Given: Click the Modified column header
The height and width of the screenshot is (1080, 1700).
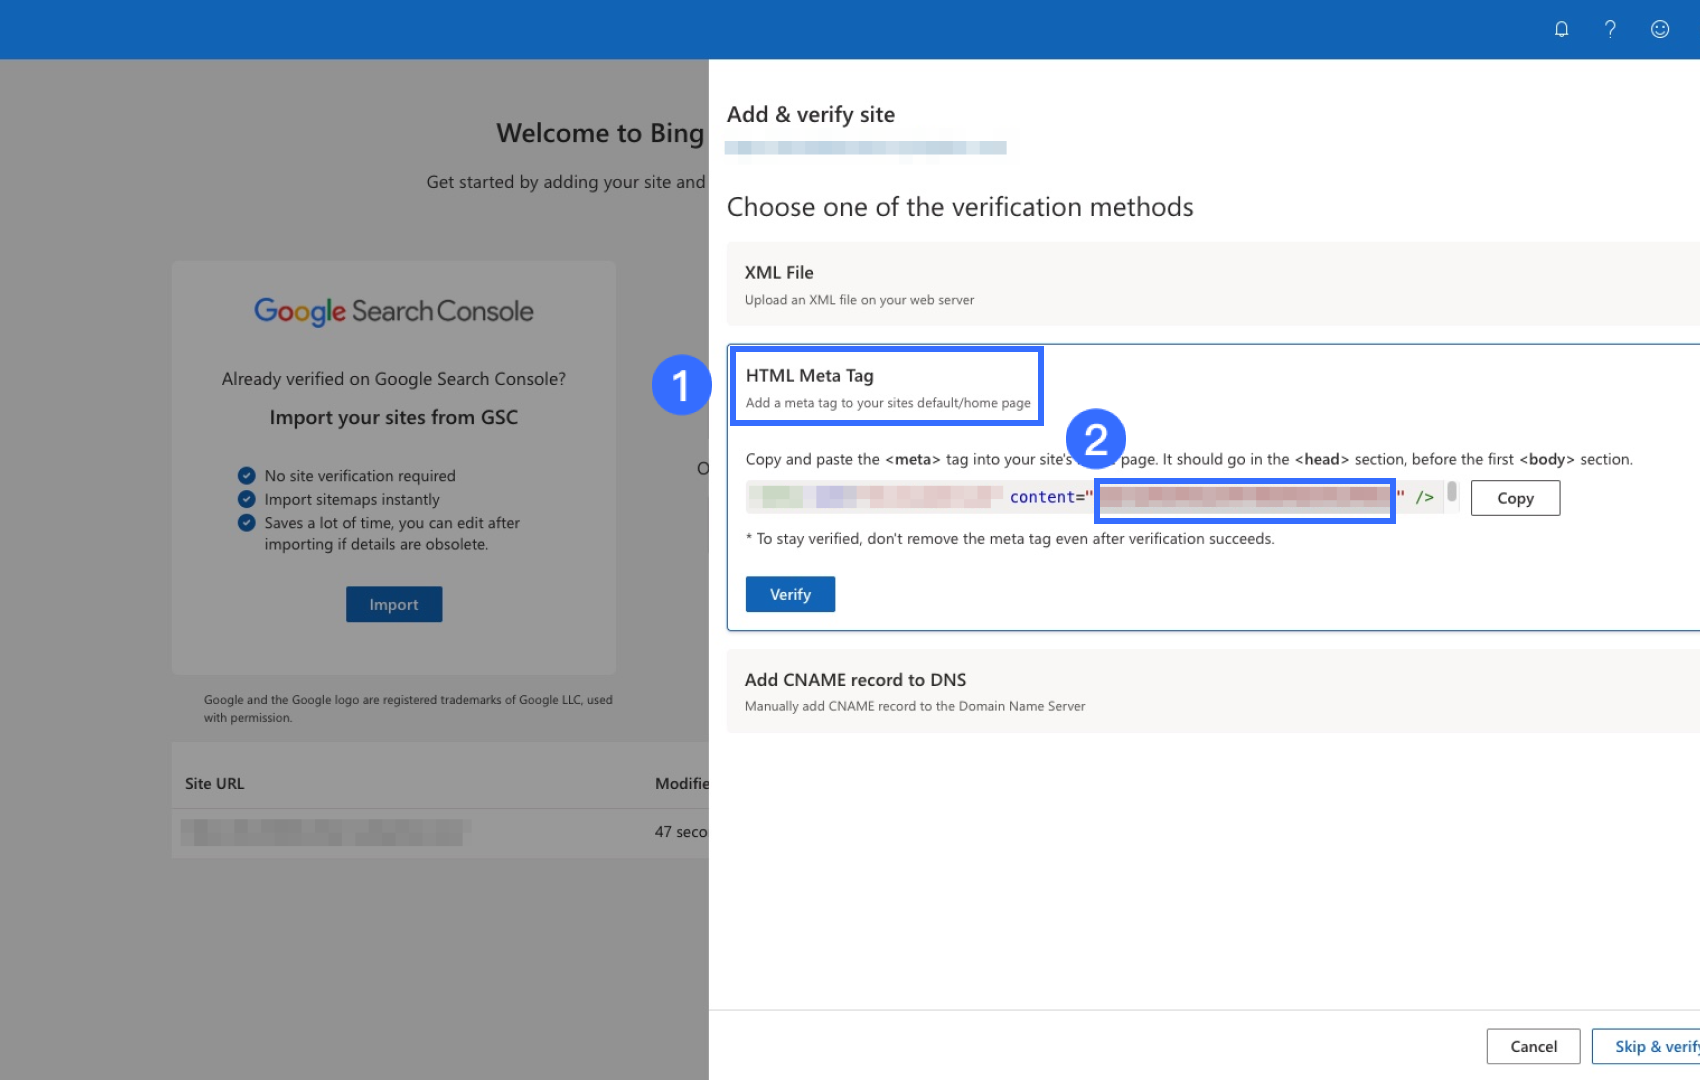Looking at the screenshot, I should point(681,784).
